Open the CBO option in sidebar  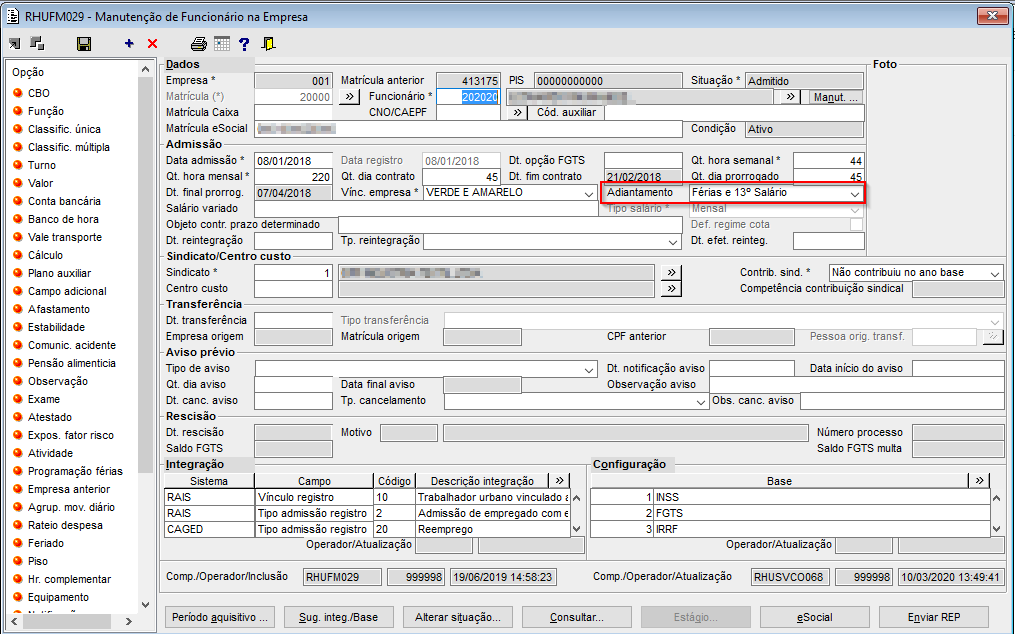pos(39,93)
